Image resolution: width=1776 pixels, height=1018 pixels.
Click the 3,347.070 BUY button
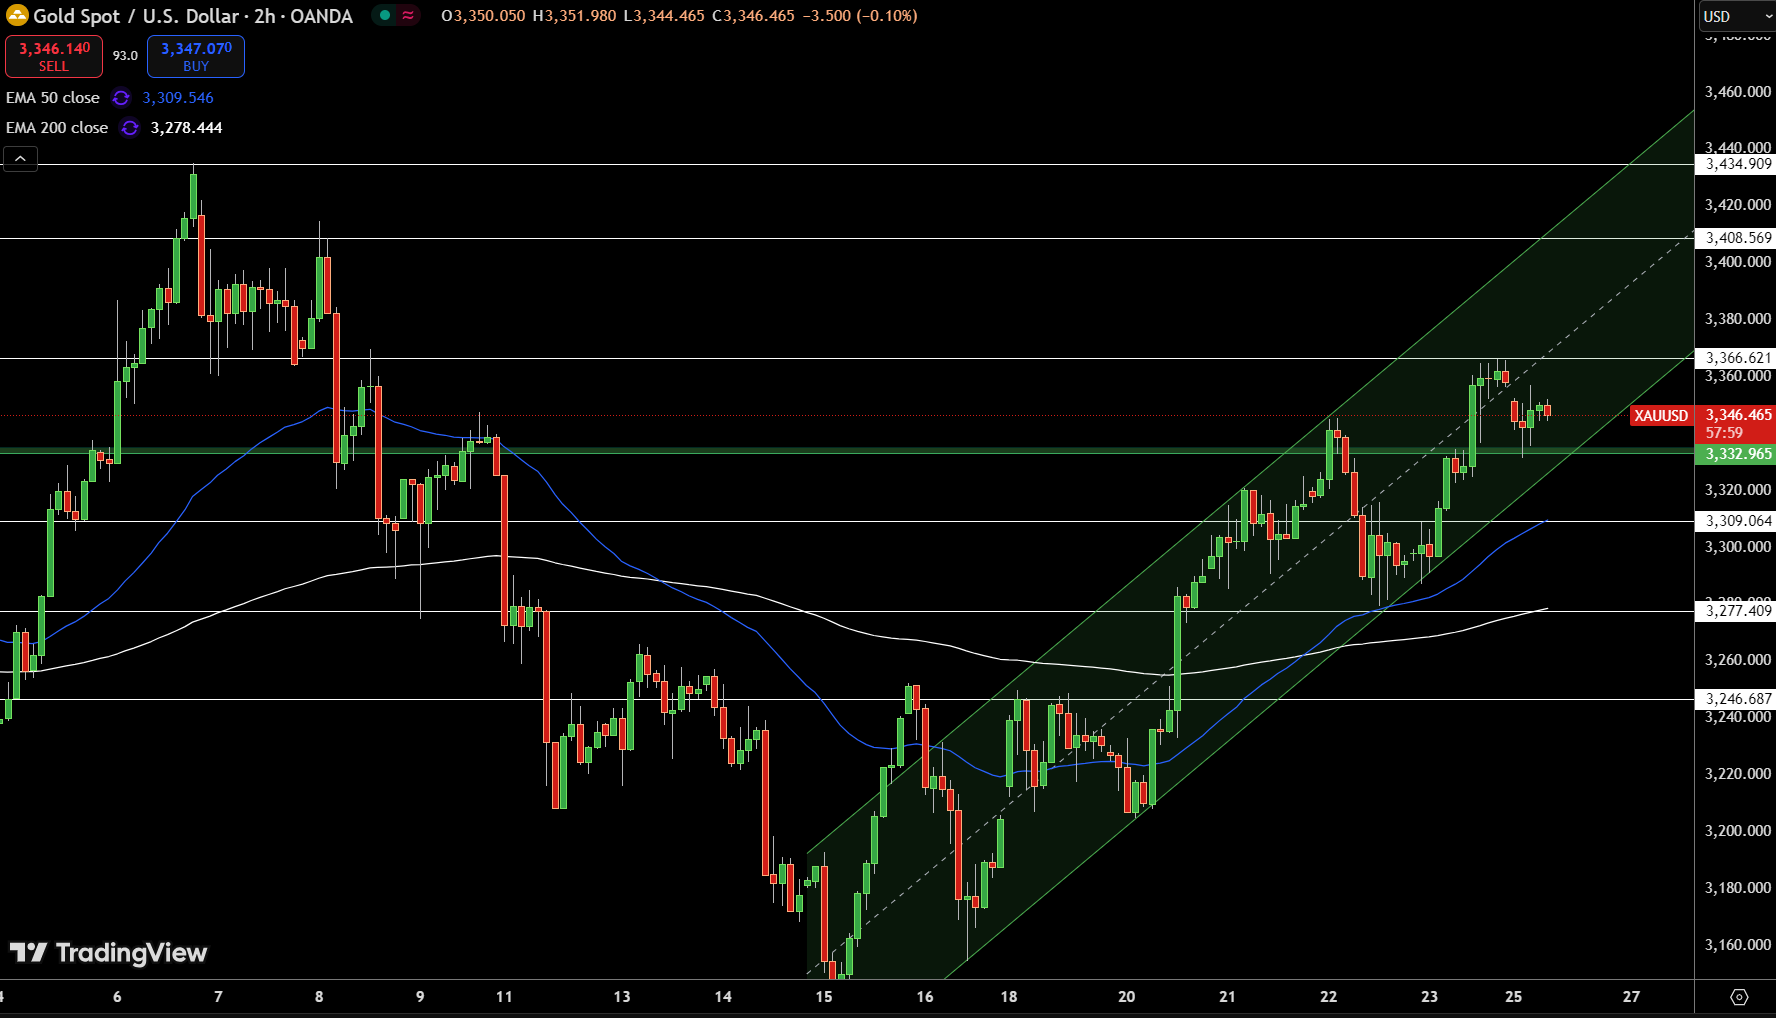(x=196, y=56)
